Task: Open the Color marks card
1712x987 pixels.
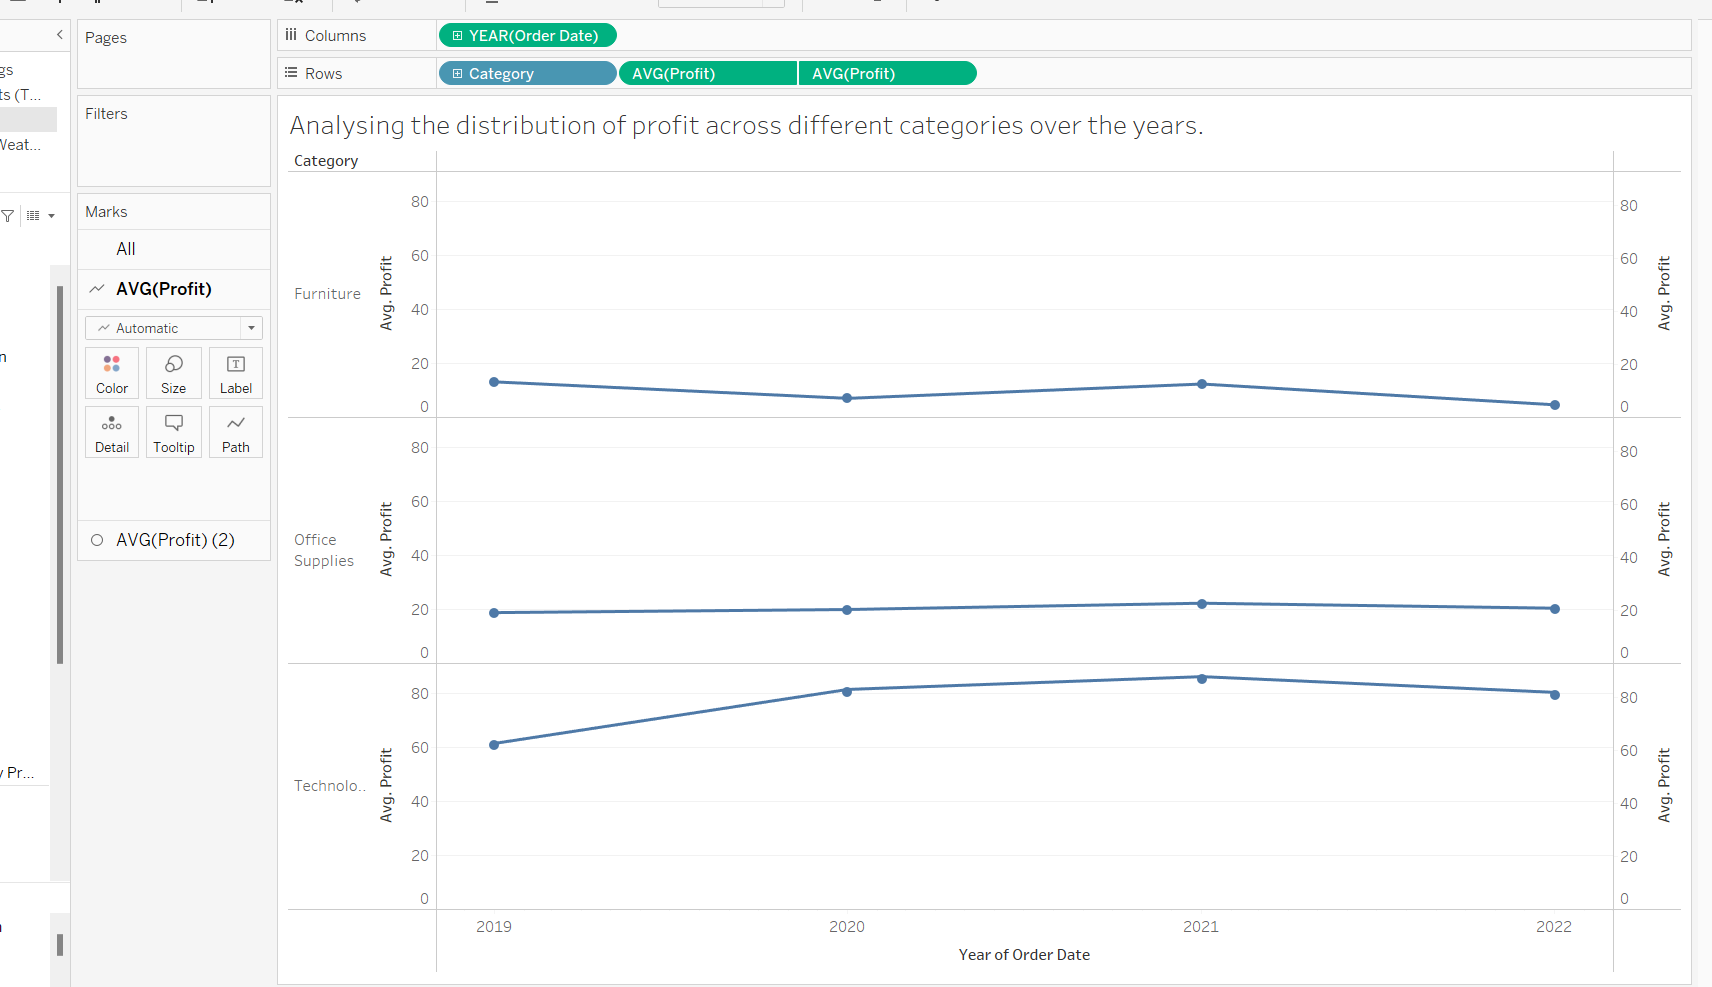Action: 112,373
